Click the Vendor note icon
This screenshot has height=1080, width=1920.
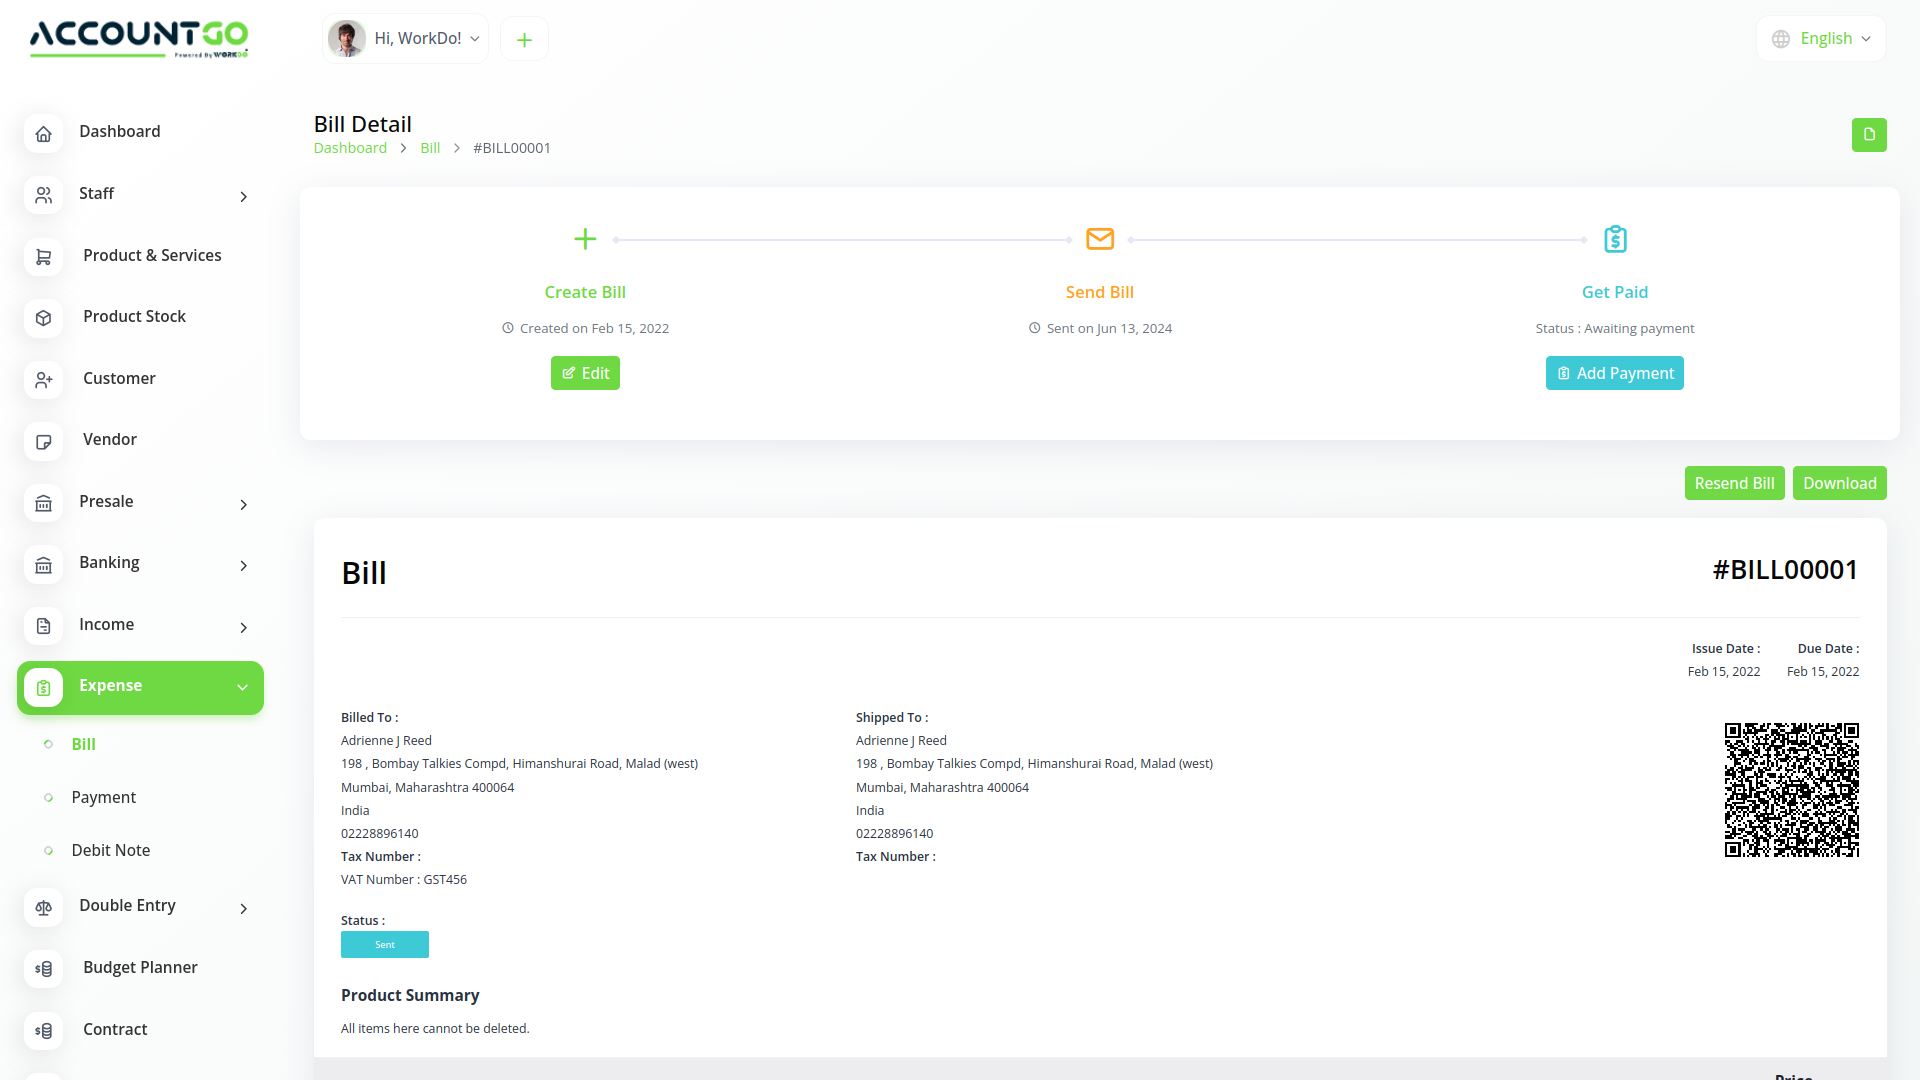coord(43,441)
